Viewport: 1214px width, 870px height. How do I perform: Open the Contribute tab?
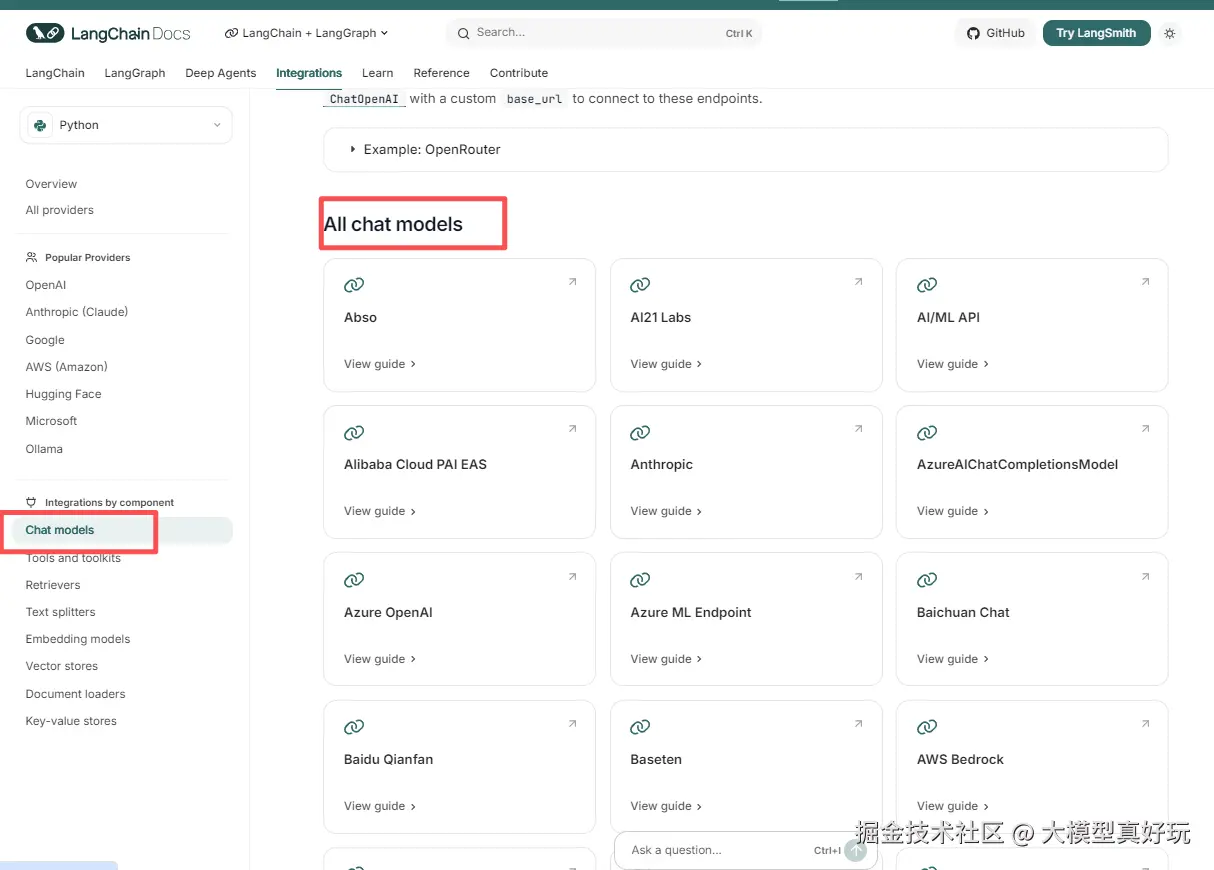pos(519,73)
